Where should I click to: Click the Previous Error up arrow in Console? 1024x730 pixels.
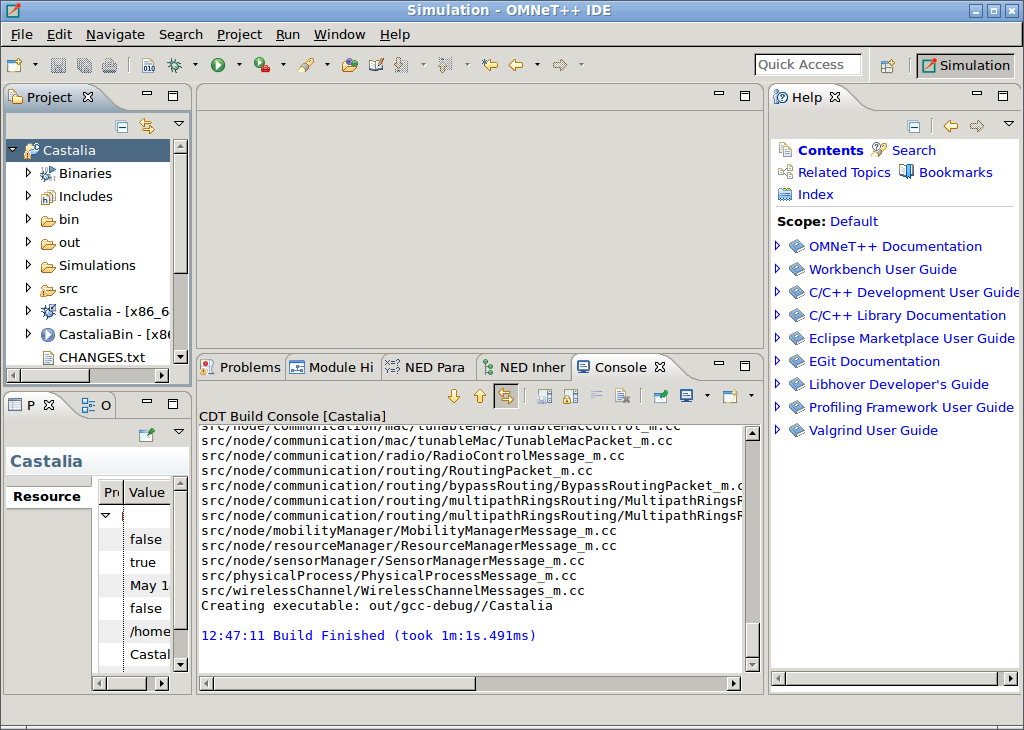[480, 396]
